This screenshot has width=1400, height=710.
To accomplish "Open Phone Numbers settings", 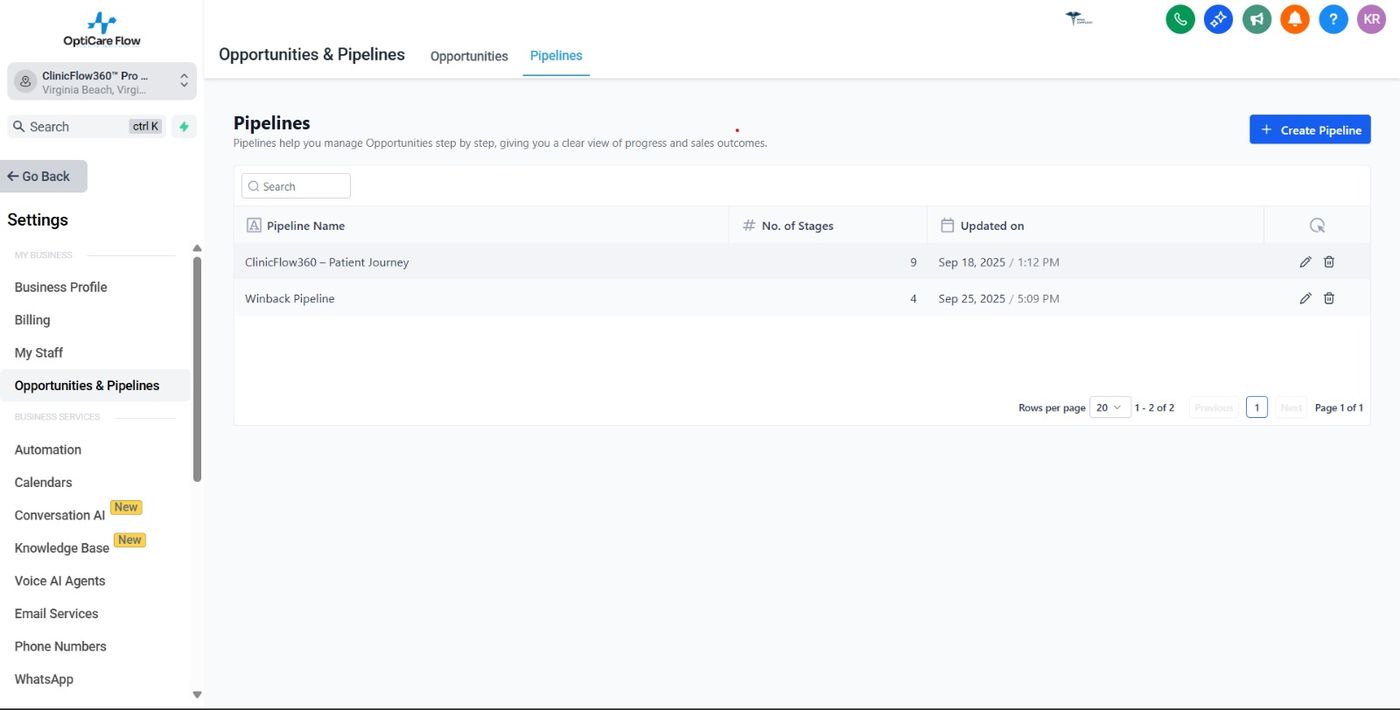I will click(x=60, y=647).
